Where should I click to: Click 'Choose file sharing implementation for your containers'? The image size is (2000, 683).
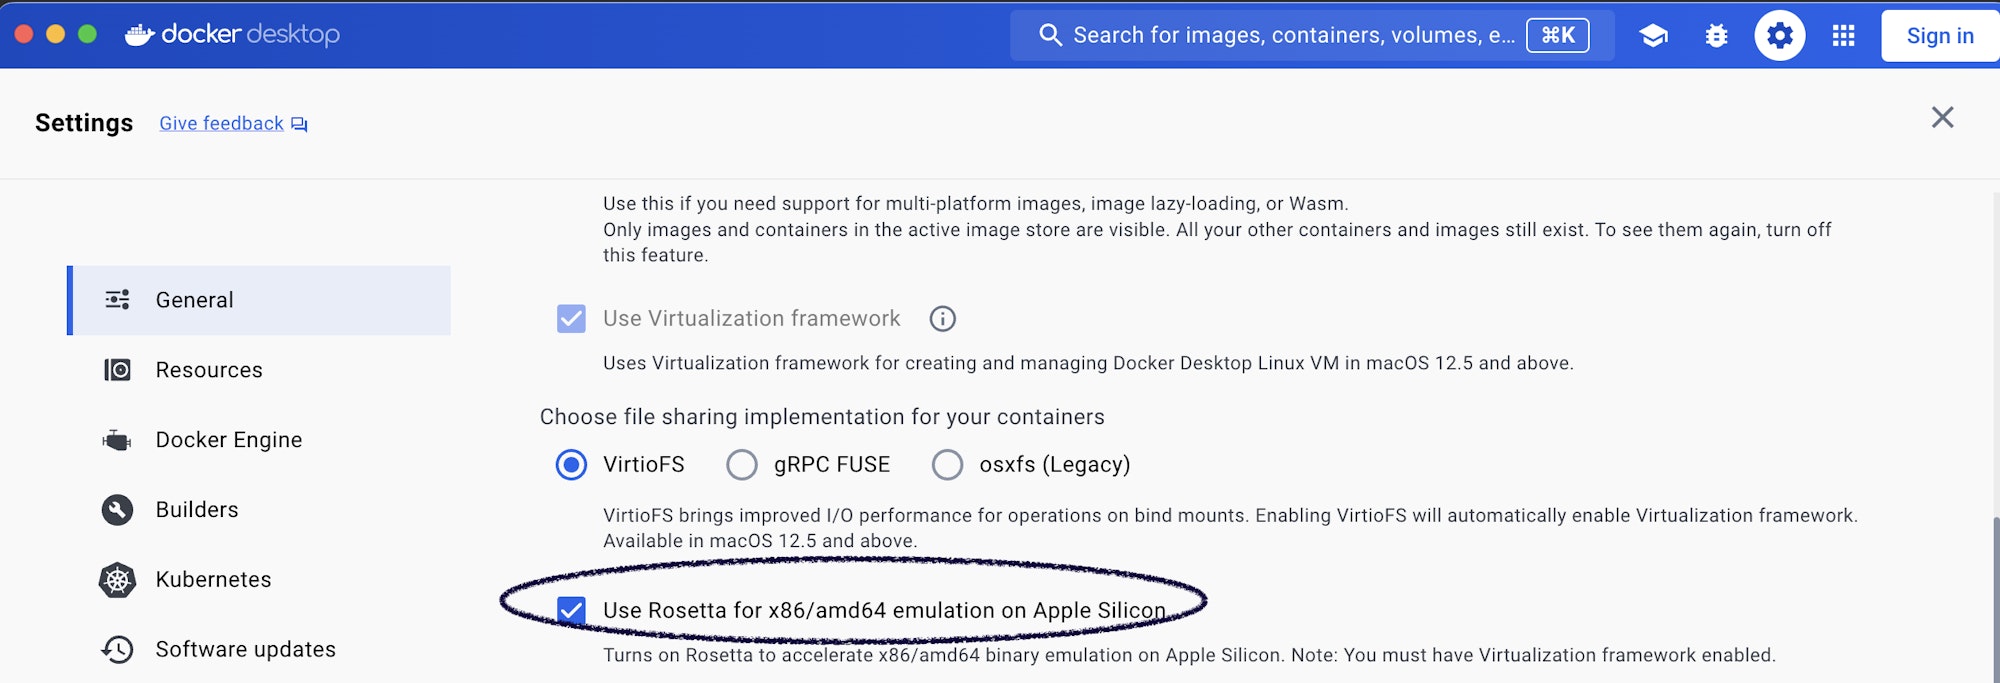click(x=822, y=417)
